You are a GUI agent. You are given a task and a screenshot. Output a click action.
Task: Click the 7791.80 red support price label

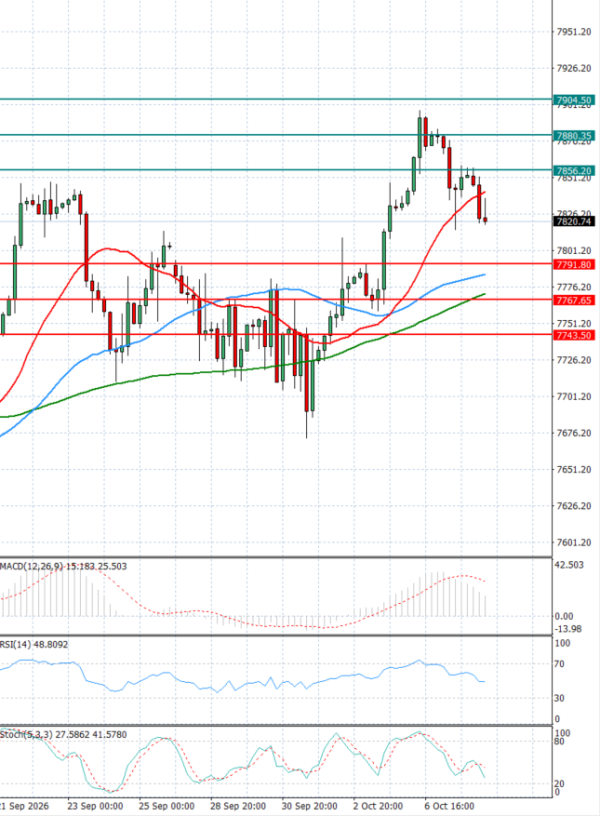click(574, 264)
